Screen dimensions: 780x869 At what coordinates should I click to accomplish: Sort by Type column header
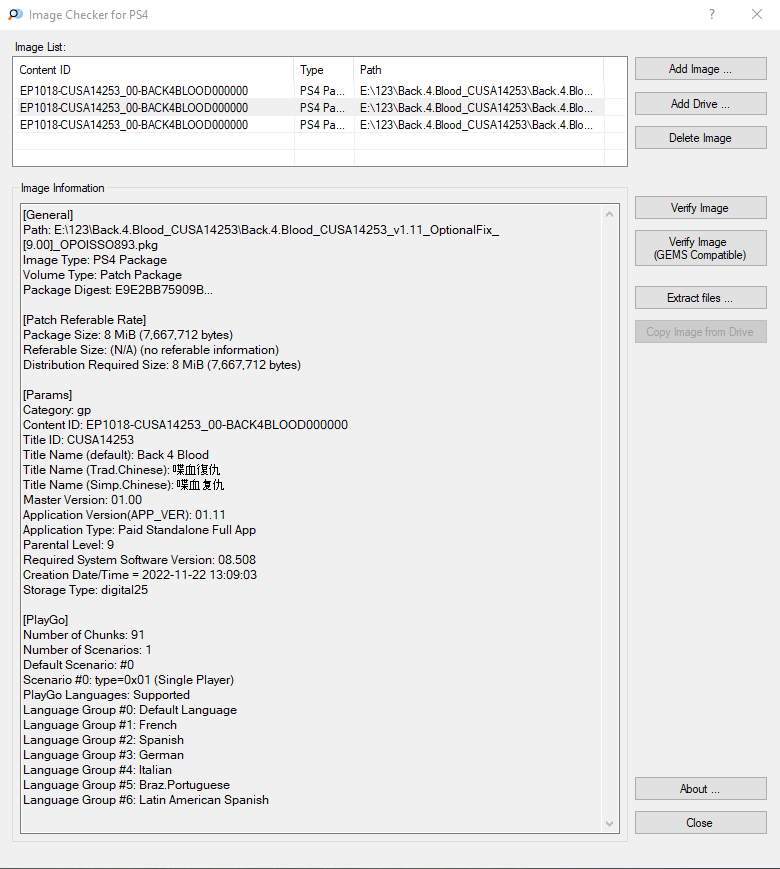(324, 70)
